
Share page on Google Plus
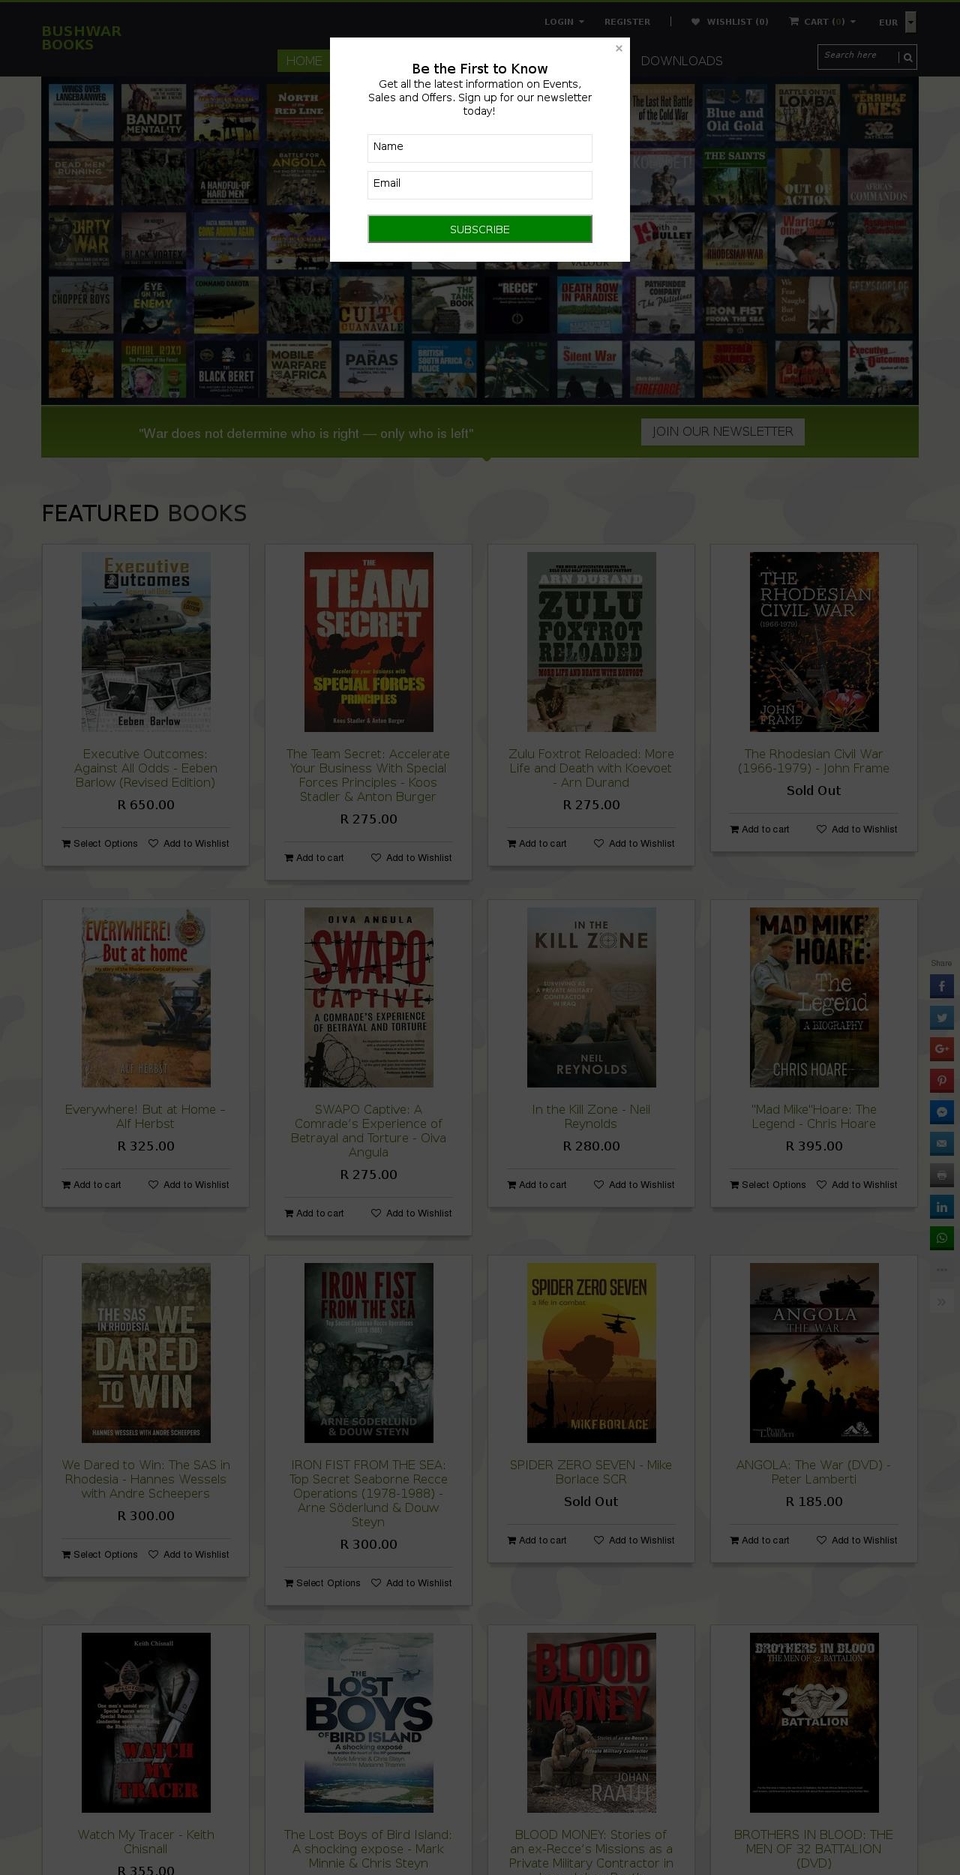pyautogui.click(x=942, y=1049)
